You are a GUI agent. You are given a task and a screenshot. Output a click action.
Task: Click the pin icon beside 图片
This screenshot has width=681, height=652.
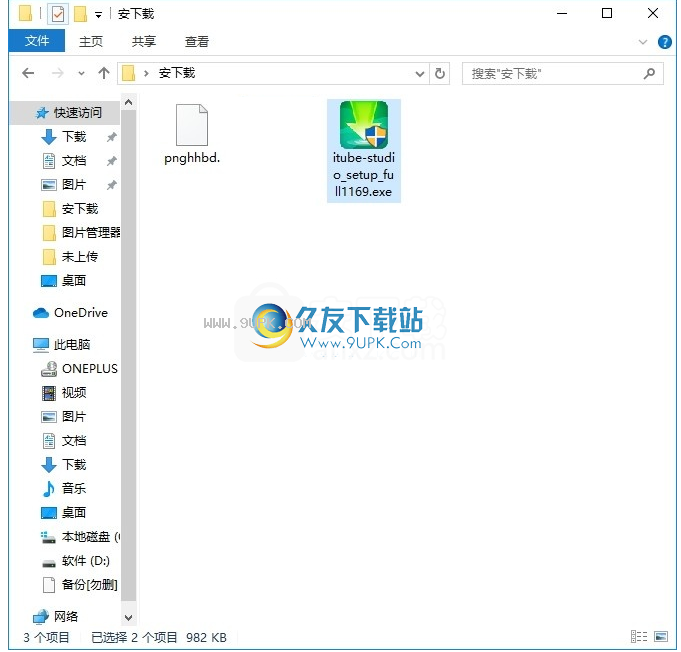[112, 185]
